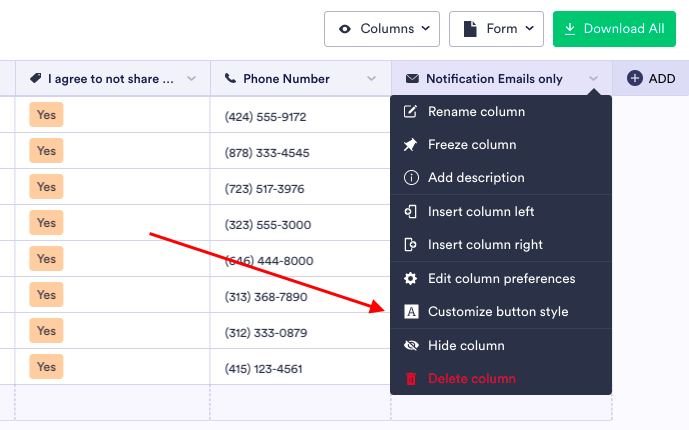Select the phone cell (424) 555-9172
This screenshot has width=689, height=430.
click(266, 117)
